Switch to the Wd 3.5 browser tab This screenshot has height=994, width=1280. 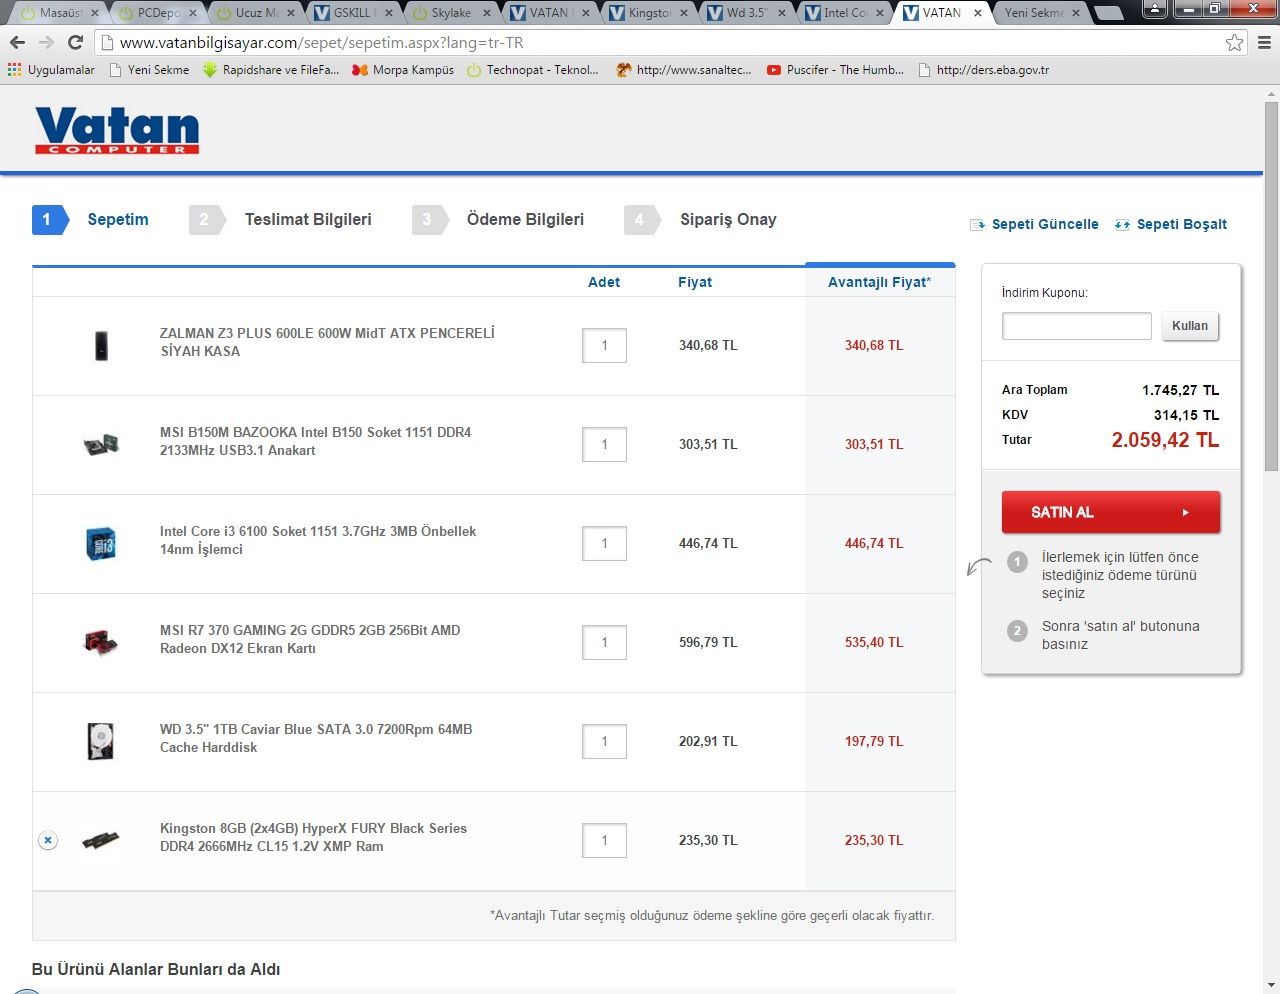[745, 13]
